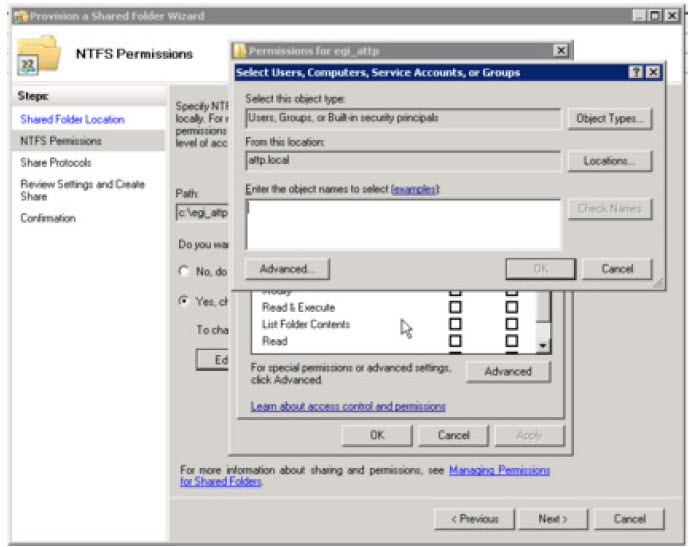Go to Shared Folder Location step

[73, 120]
